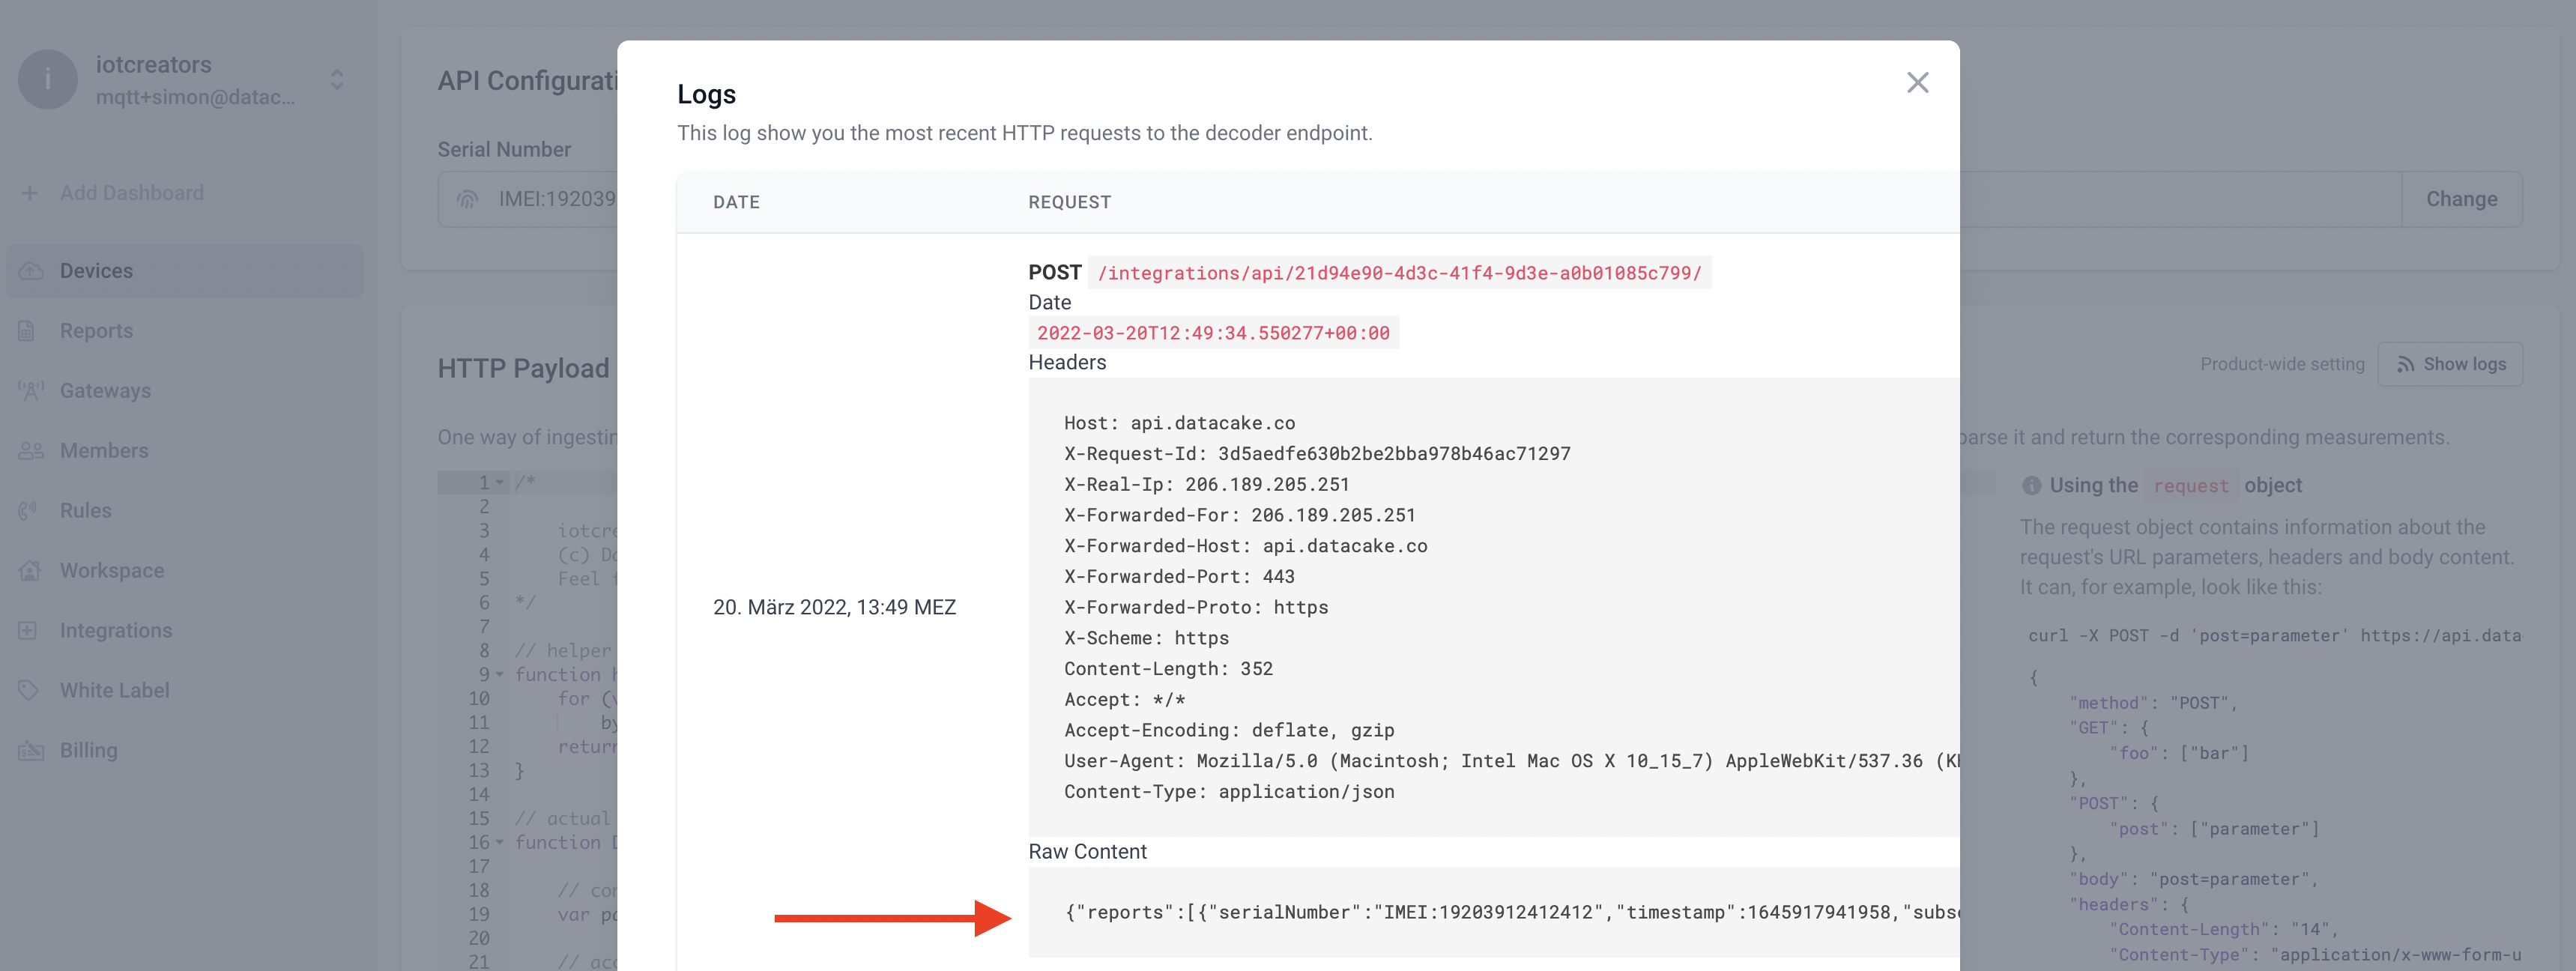Click the plus icon next to Add Dashboard
Image resolution: width=2576 pixels, height=971 pixels.
pos(30,192)
